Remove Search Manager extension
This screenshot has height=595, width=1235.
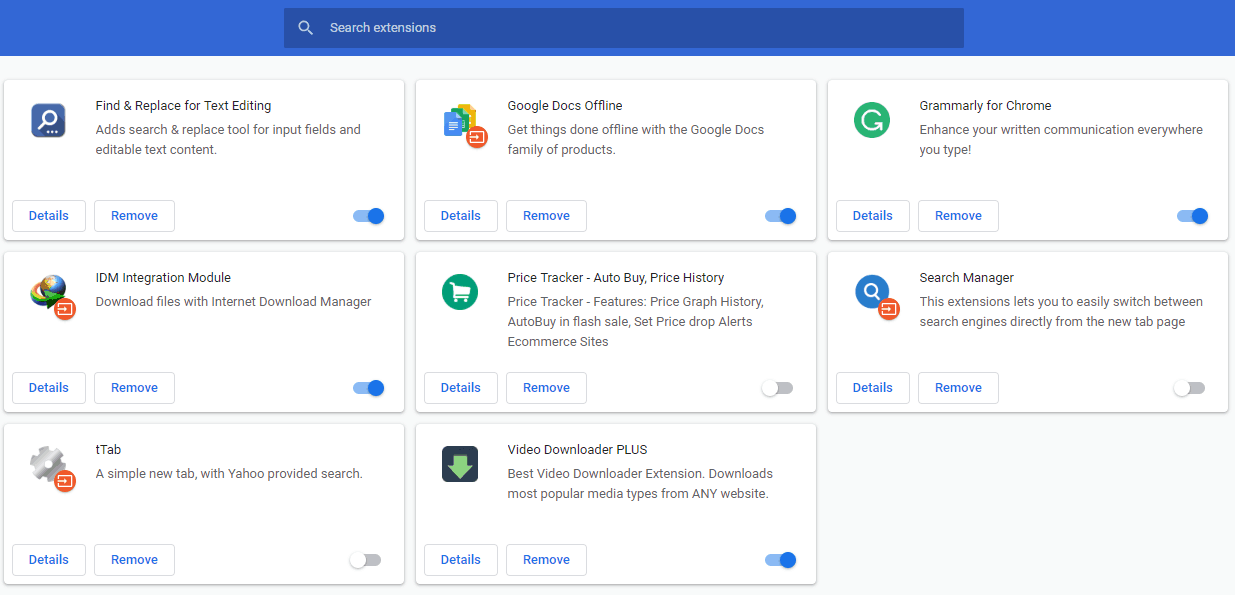(x=958, y=388)
